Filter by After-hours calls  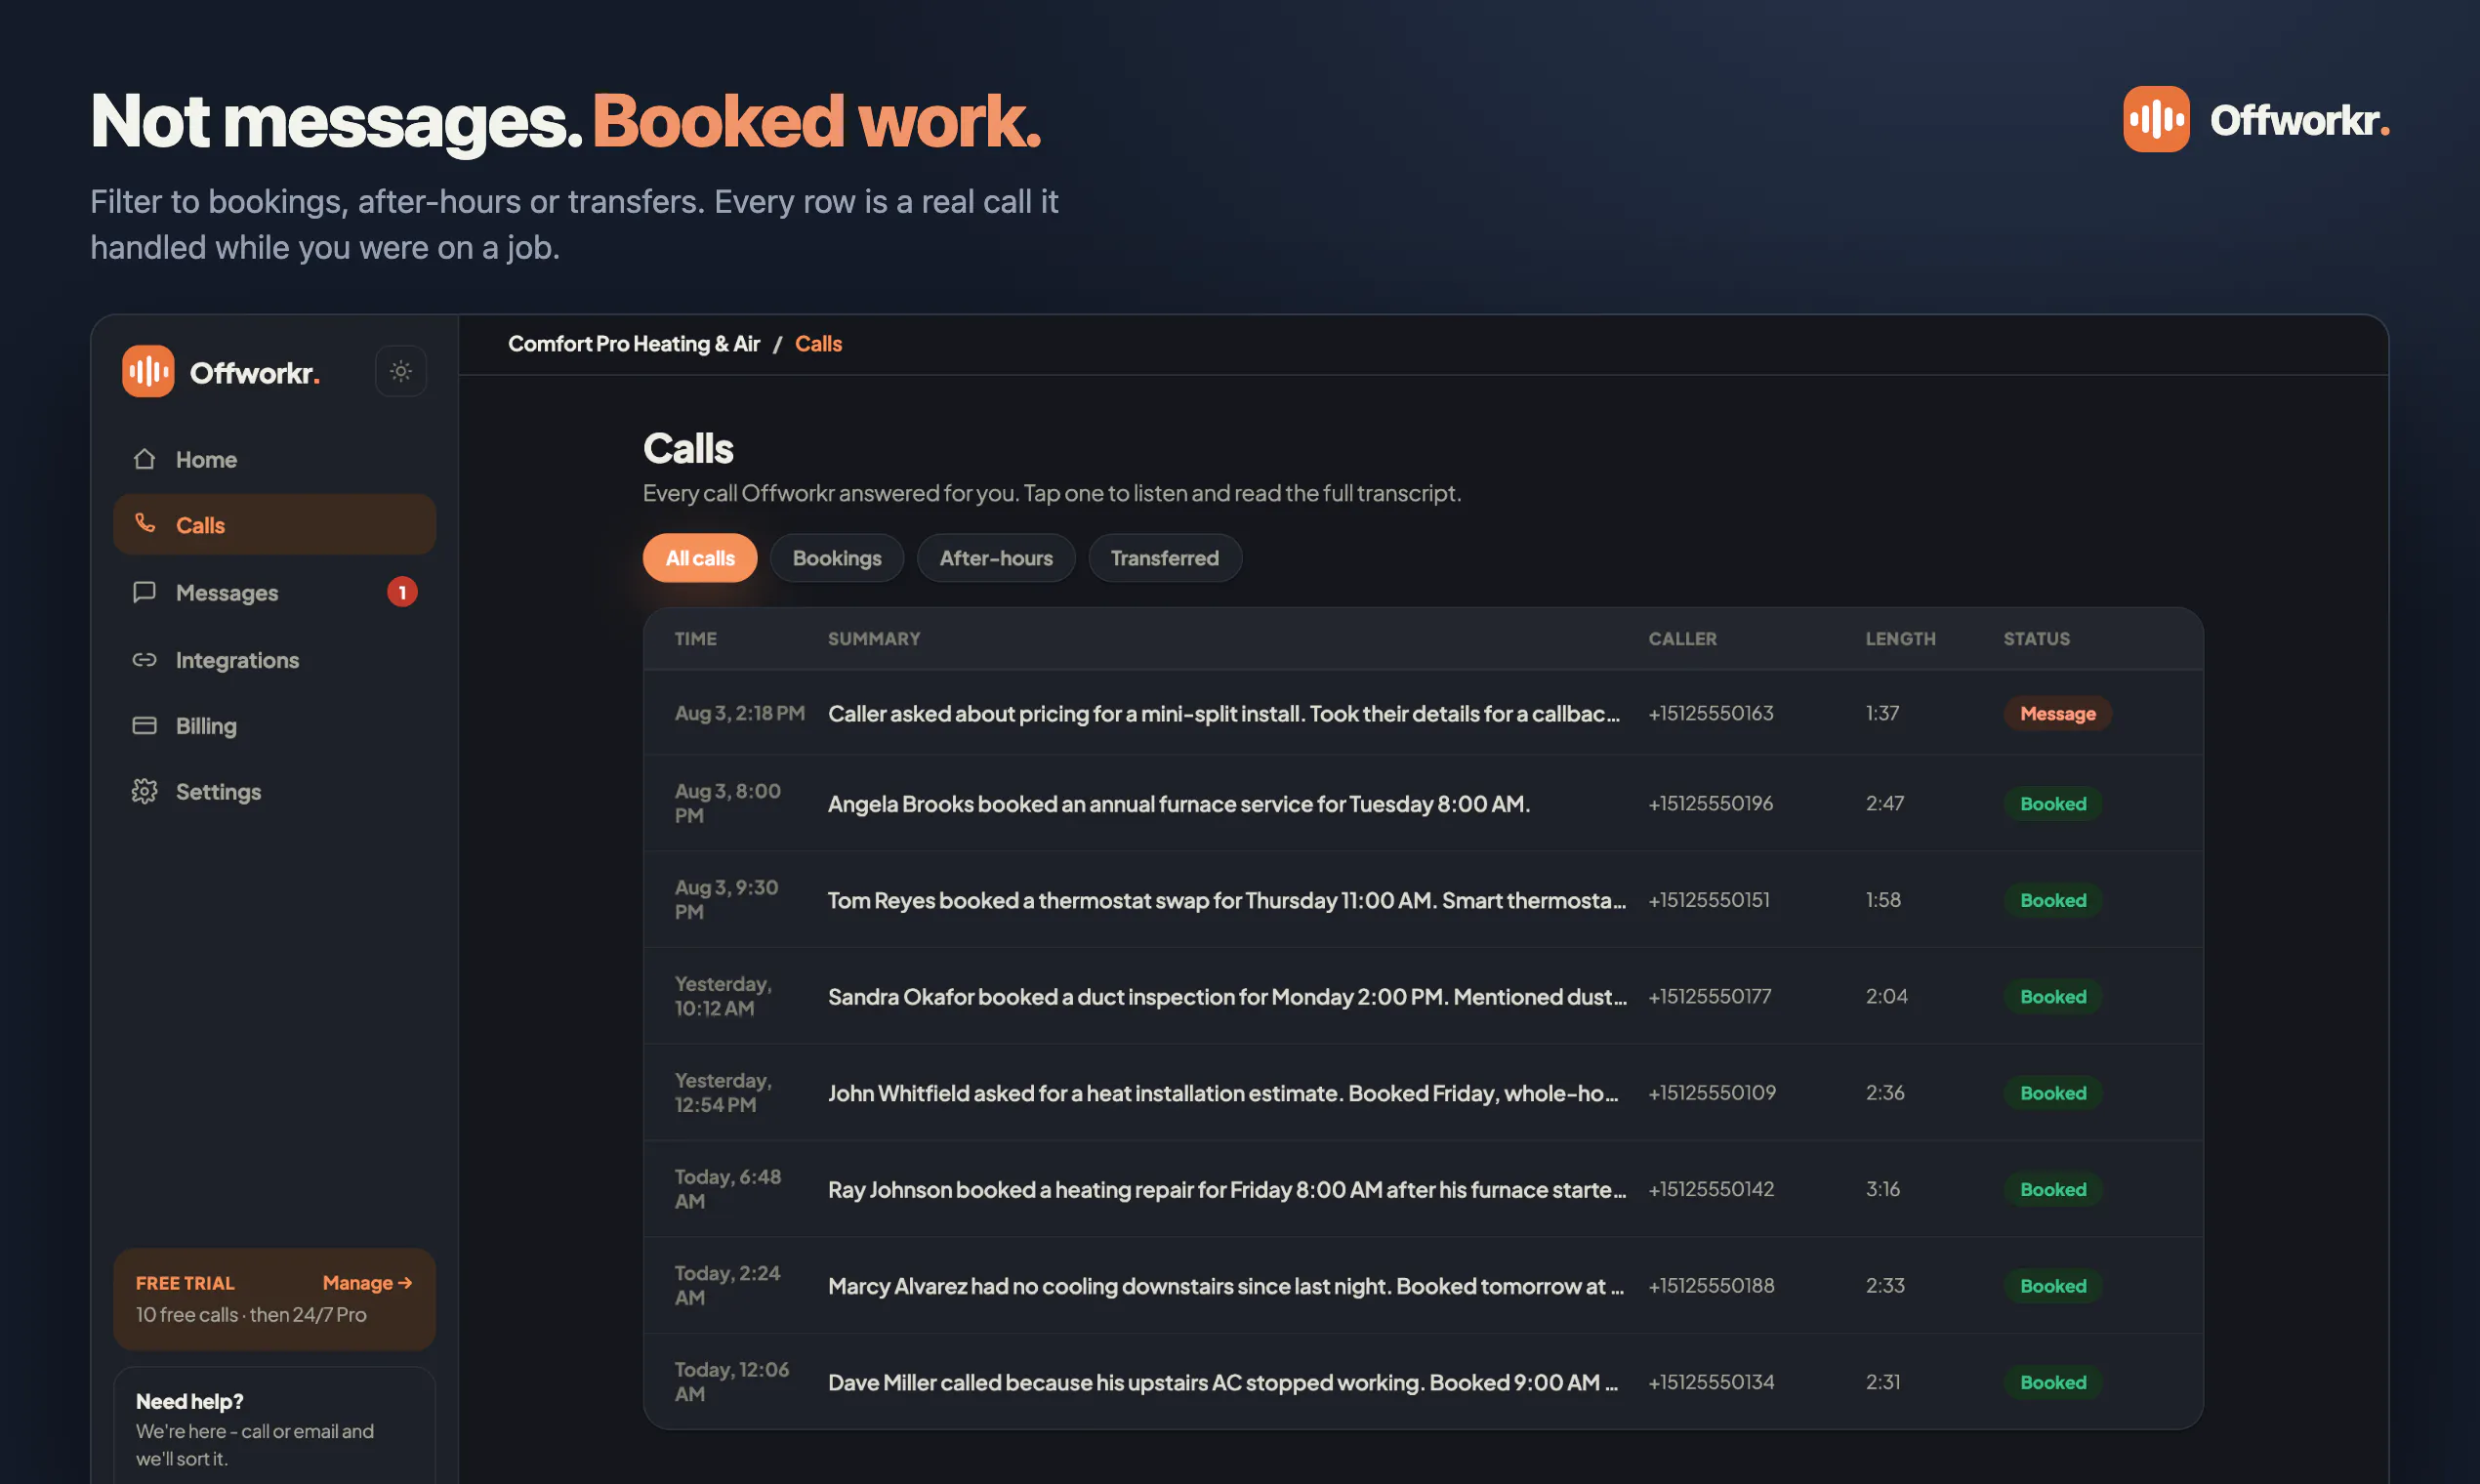(996, 558)
